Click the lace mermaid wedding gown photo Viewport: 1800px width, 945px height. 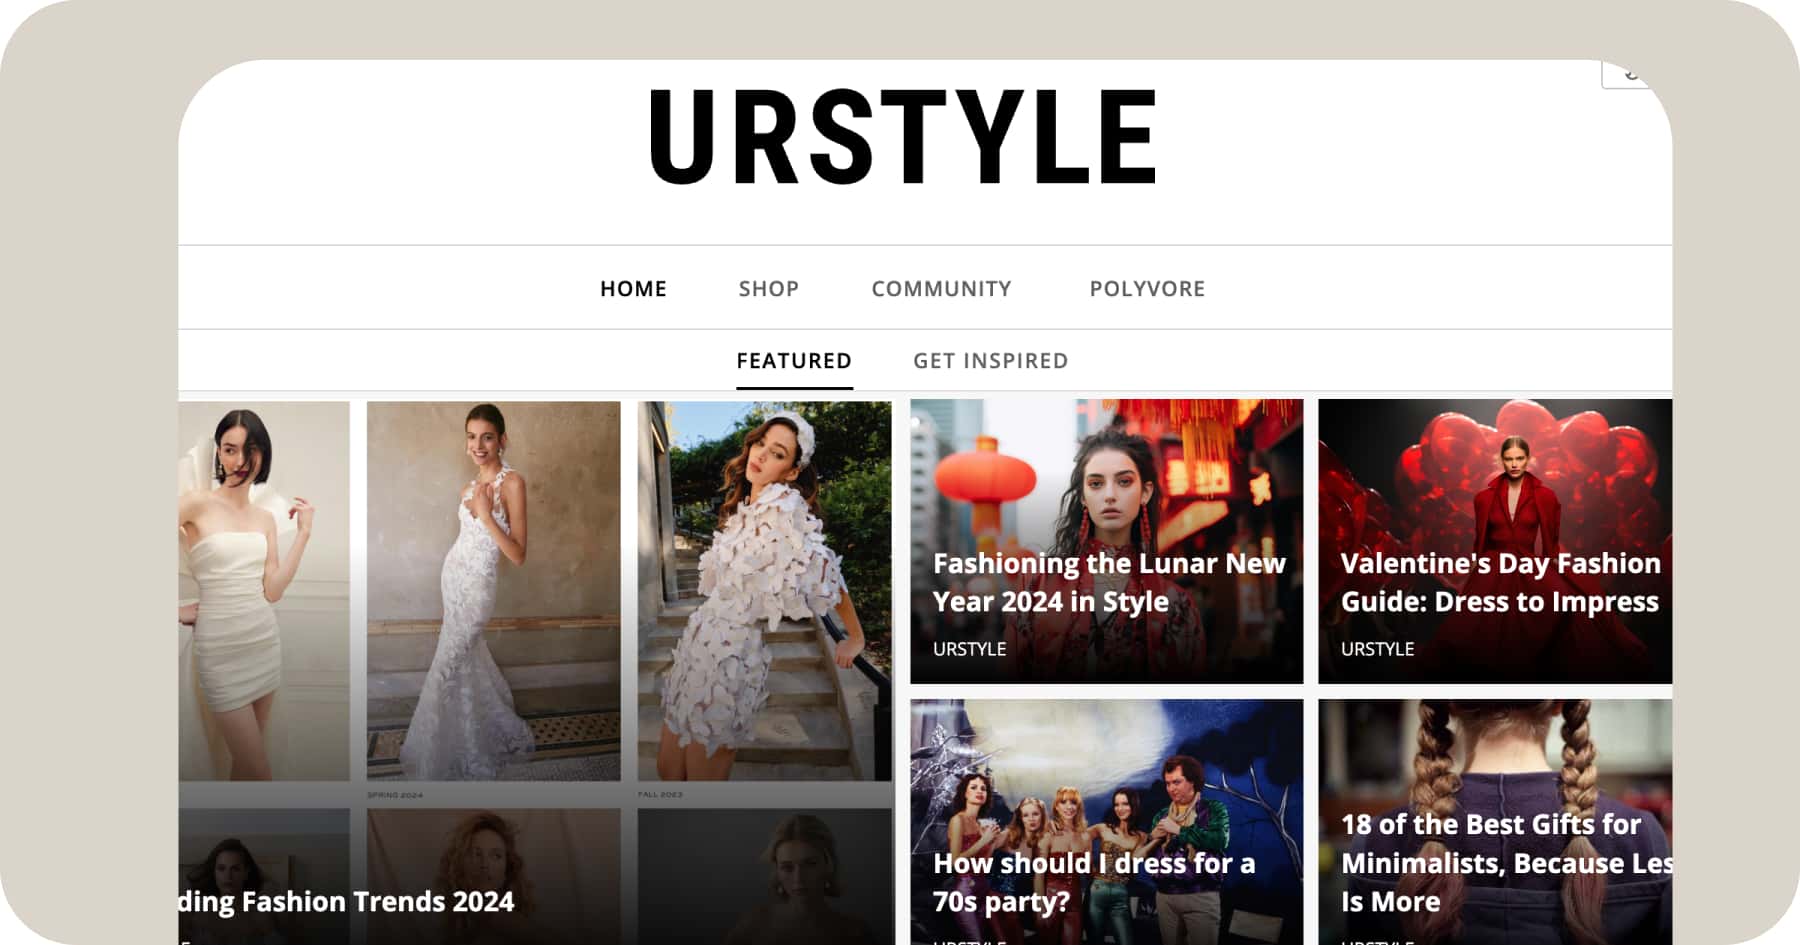click(493, 591)
